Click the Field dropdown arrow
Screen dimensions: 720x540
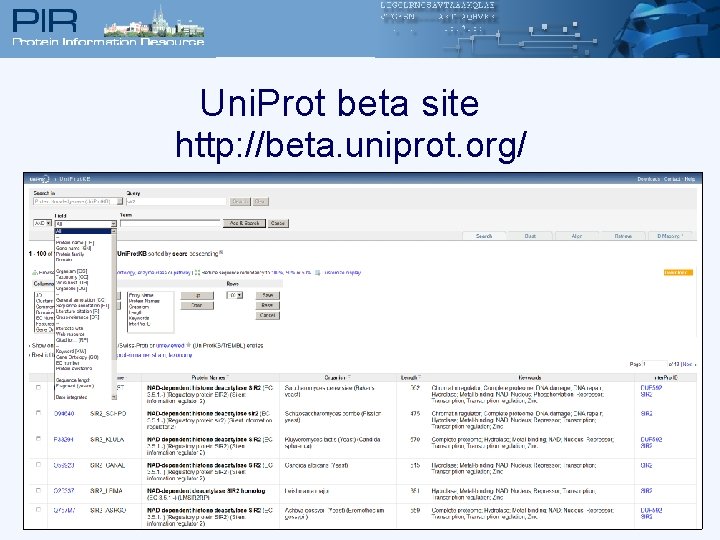(113, 224)
